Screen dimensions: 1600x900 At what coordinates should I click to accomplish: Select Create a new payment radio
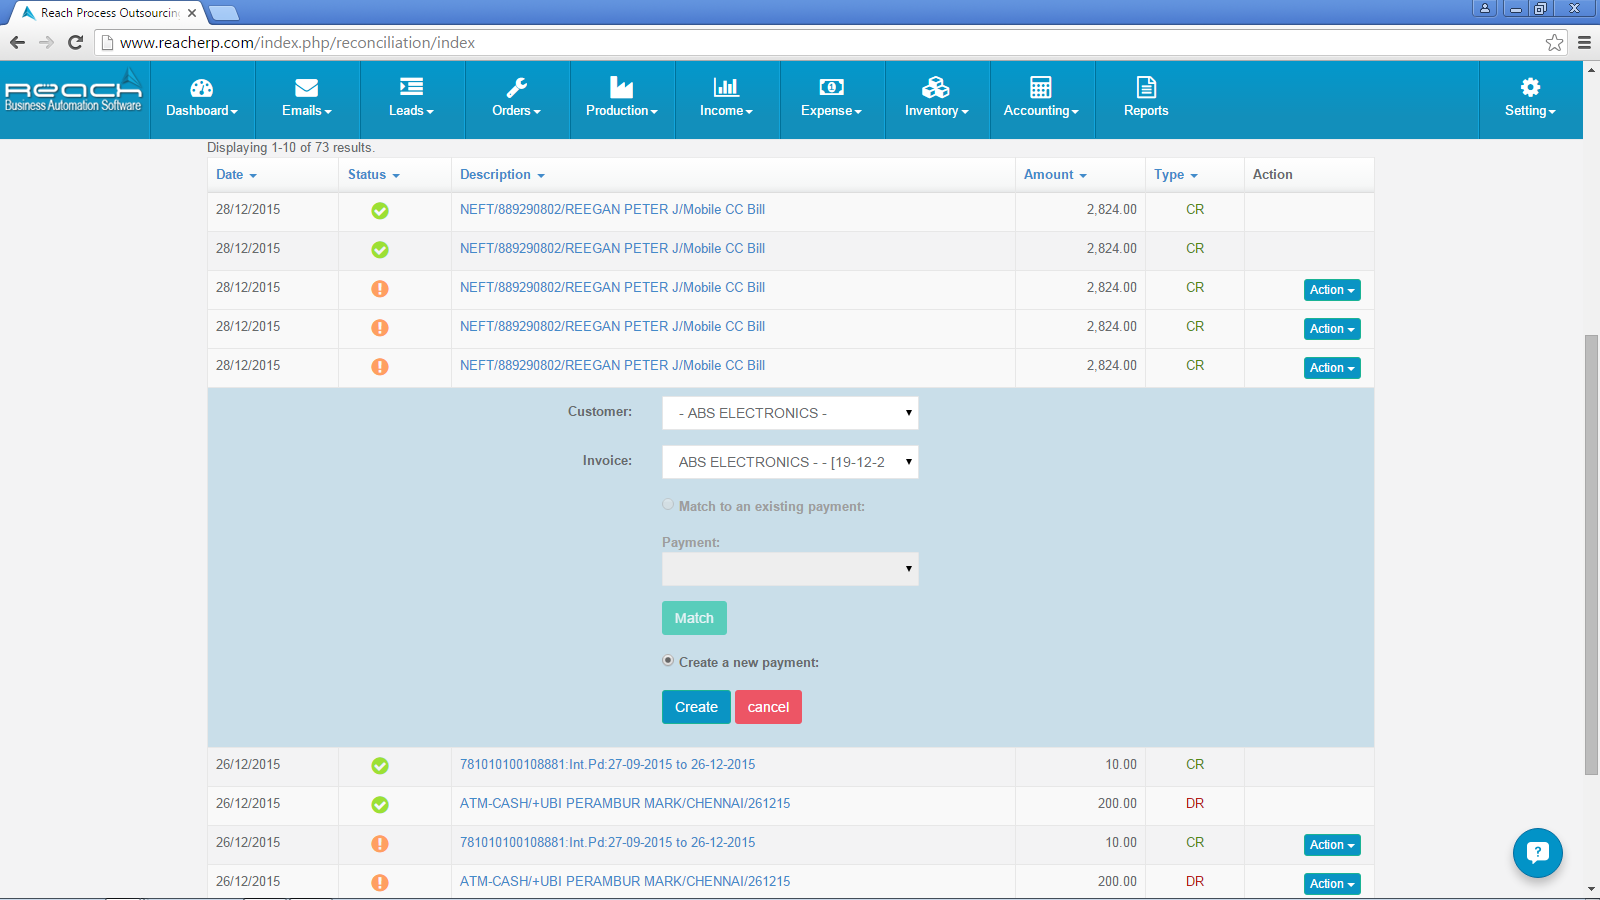pyautogui.click(x=668, y=661)
